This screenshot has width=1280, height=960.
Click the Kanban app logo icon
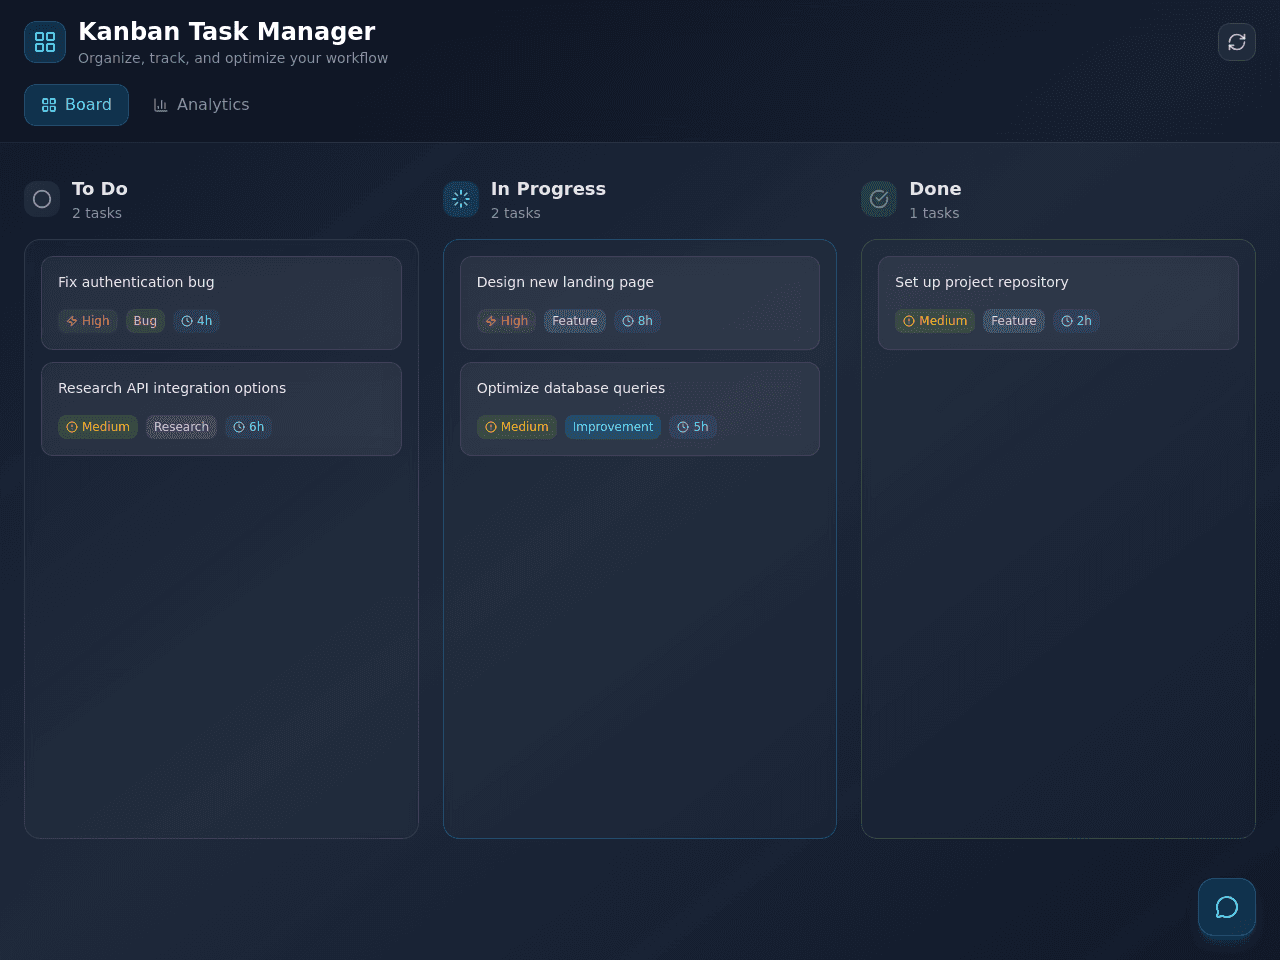(x=45, y=42)
